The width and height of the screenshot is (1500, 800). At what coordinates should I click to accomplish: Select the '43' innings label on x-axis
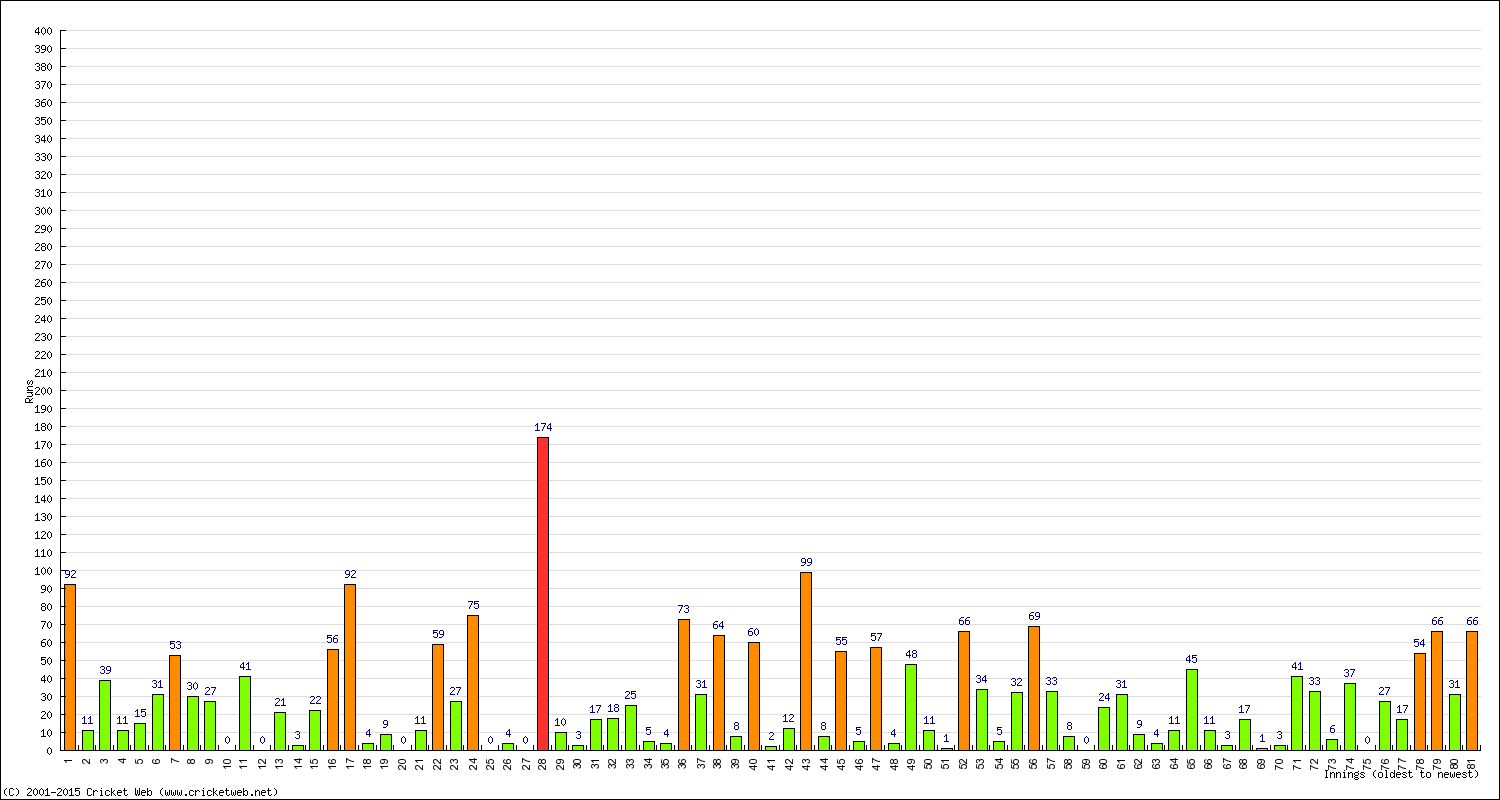click(x=806, y=764)
